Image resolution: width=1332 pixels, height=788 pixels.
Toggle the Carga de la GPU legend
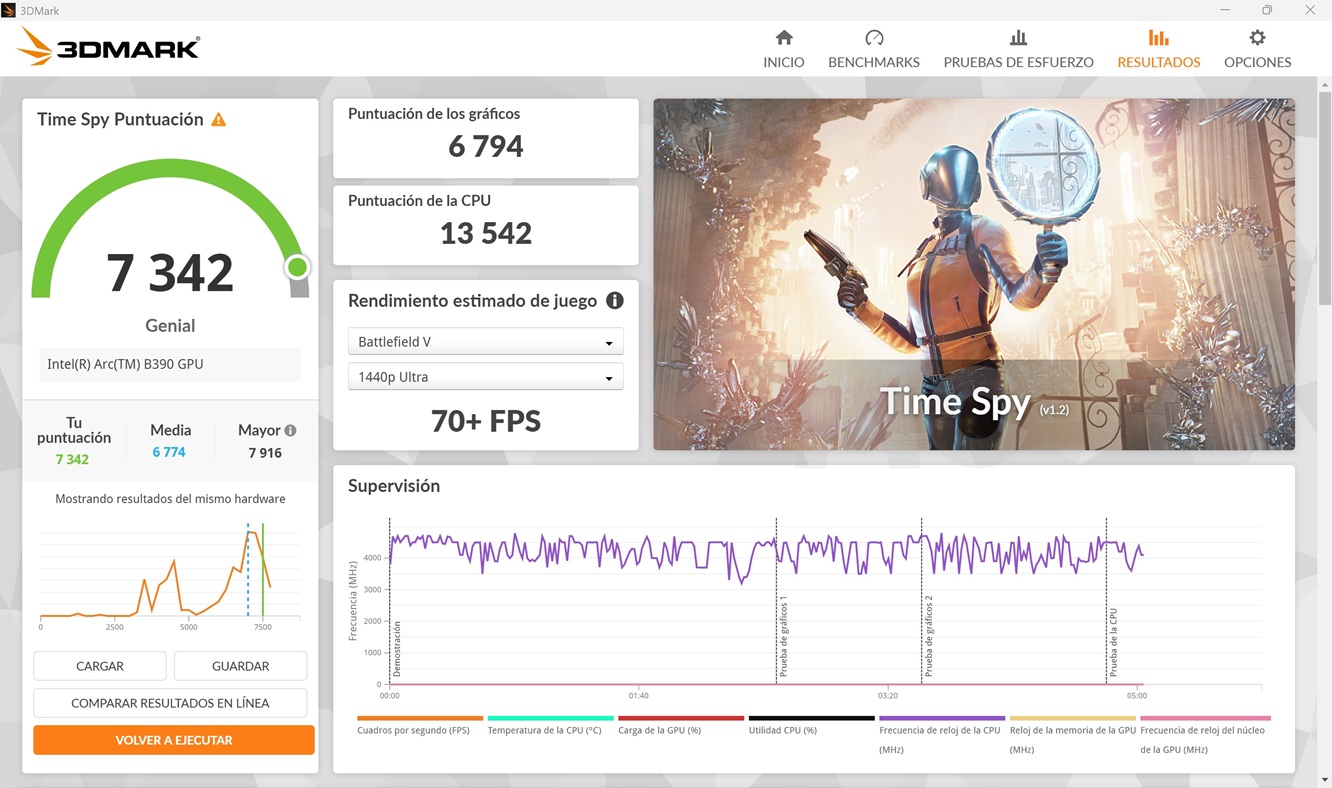pyautogui.click(x=680, y=717)
